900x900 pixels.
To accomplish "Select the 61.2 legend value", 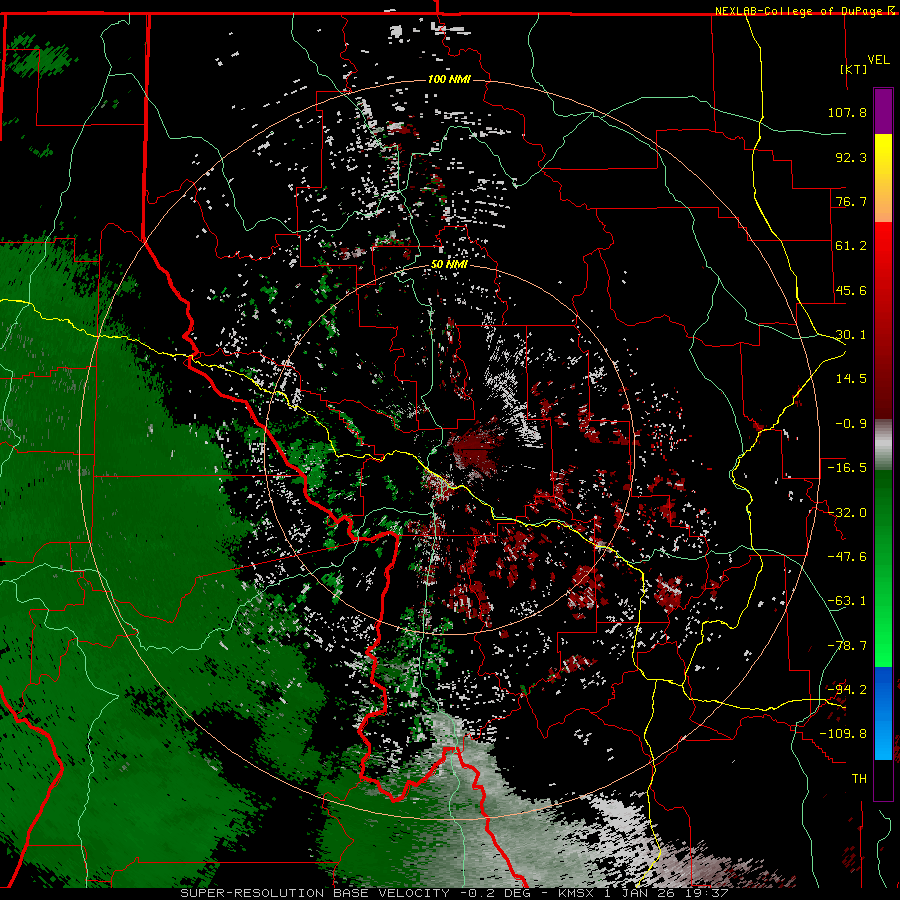I will pyautogui.click(x=851, y=246).
